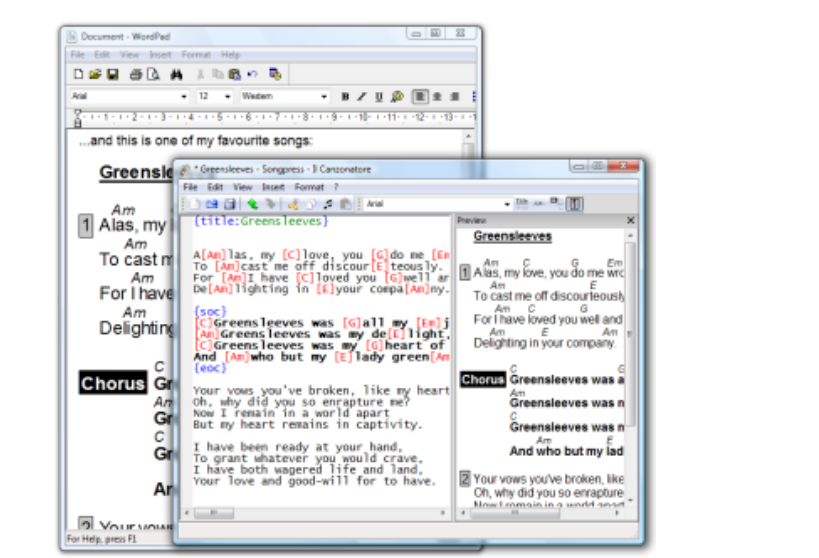The image size is (819, 558).
Task: Click {eoc} directive in Songpress editor
Action: 209,368
